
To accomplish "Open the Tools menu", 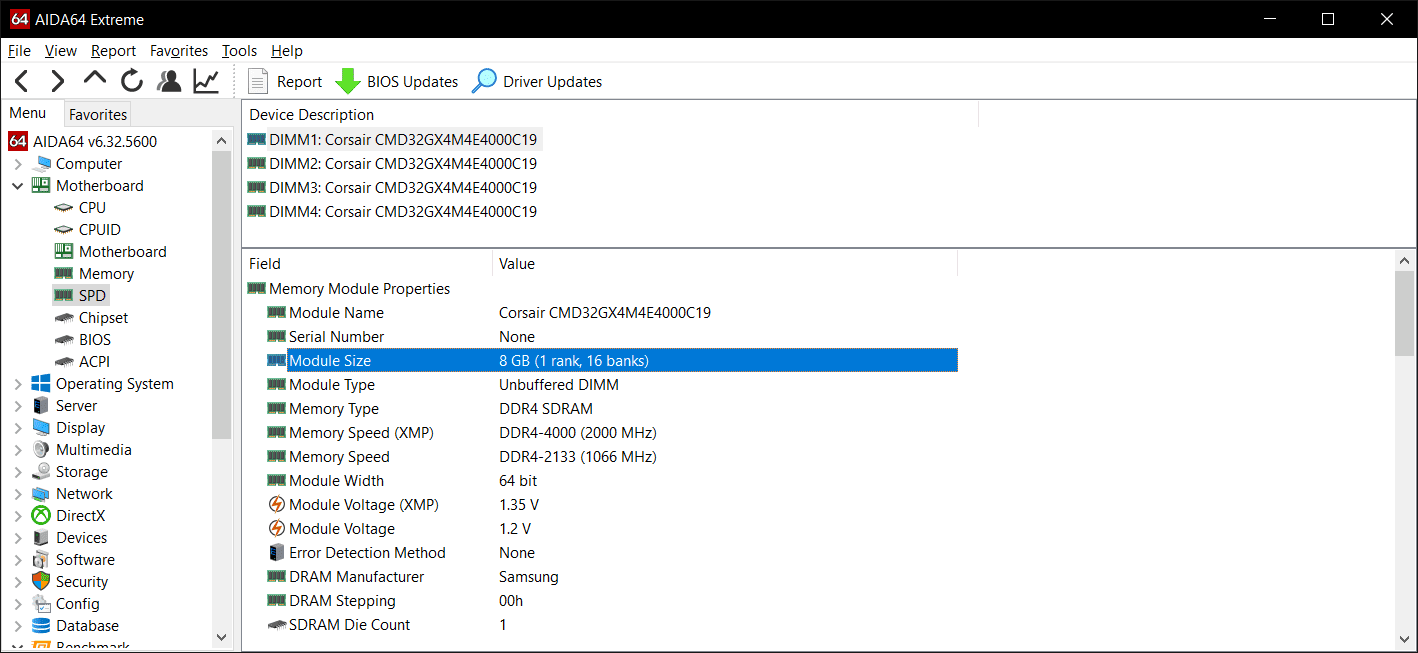I will click(x=239, y=51).
